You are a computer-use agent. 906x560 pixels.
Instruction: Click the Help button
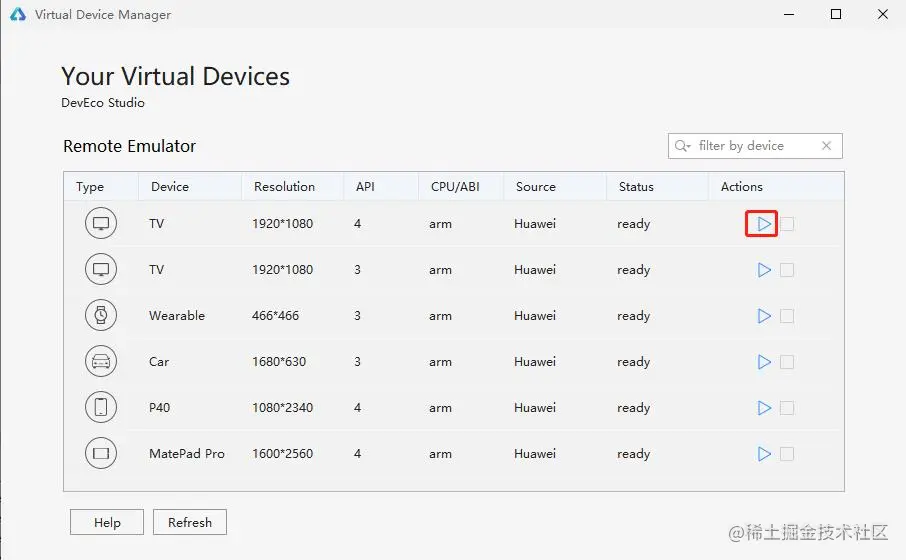107,522
